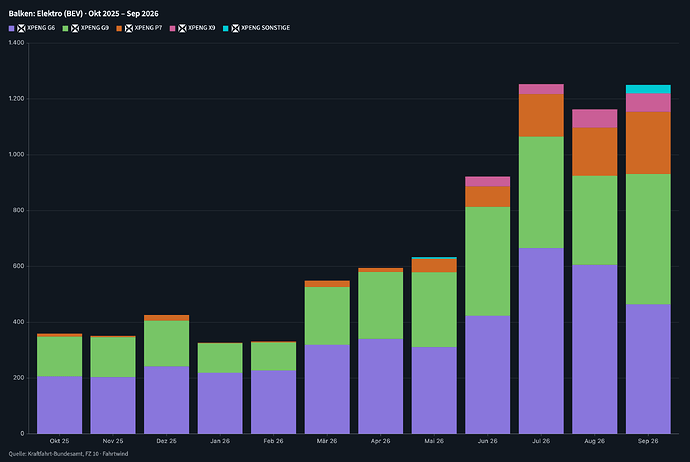Click the Okt 25 axis label

59,441
